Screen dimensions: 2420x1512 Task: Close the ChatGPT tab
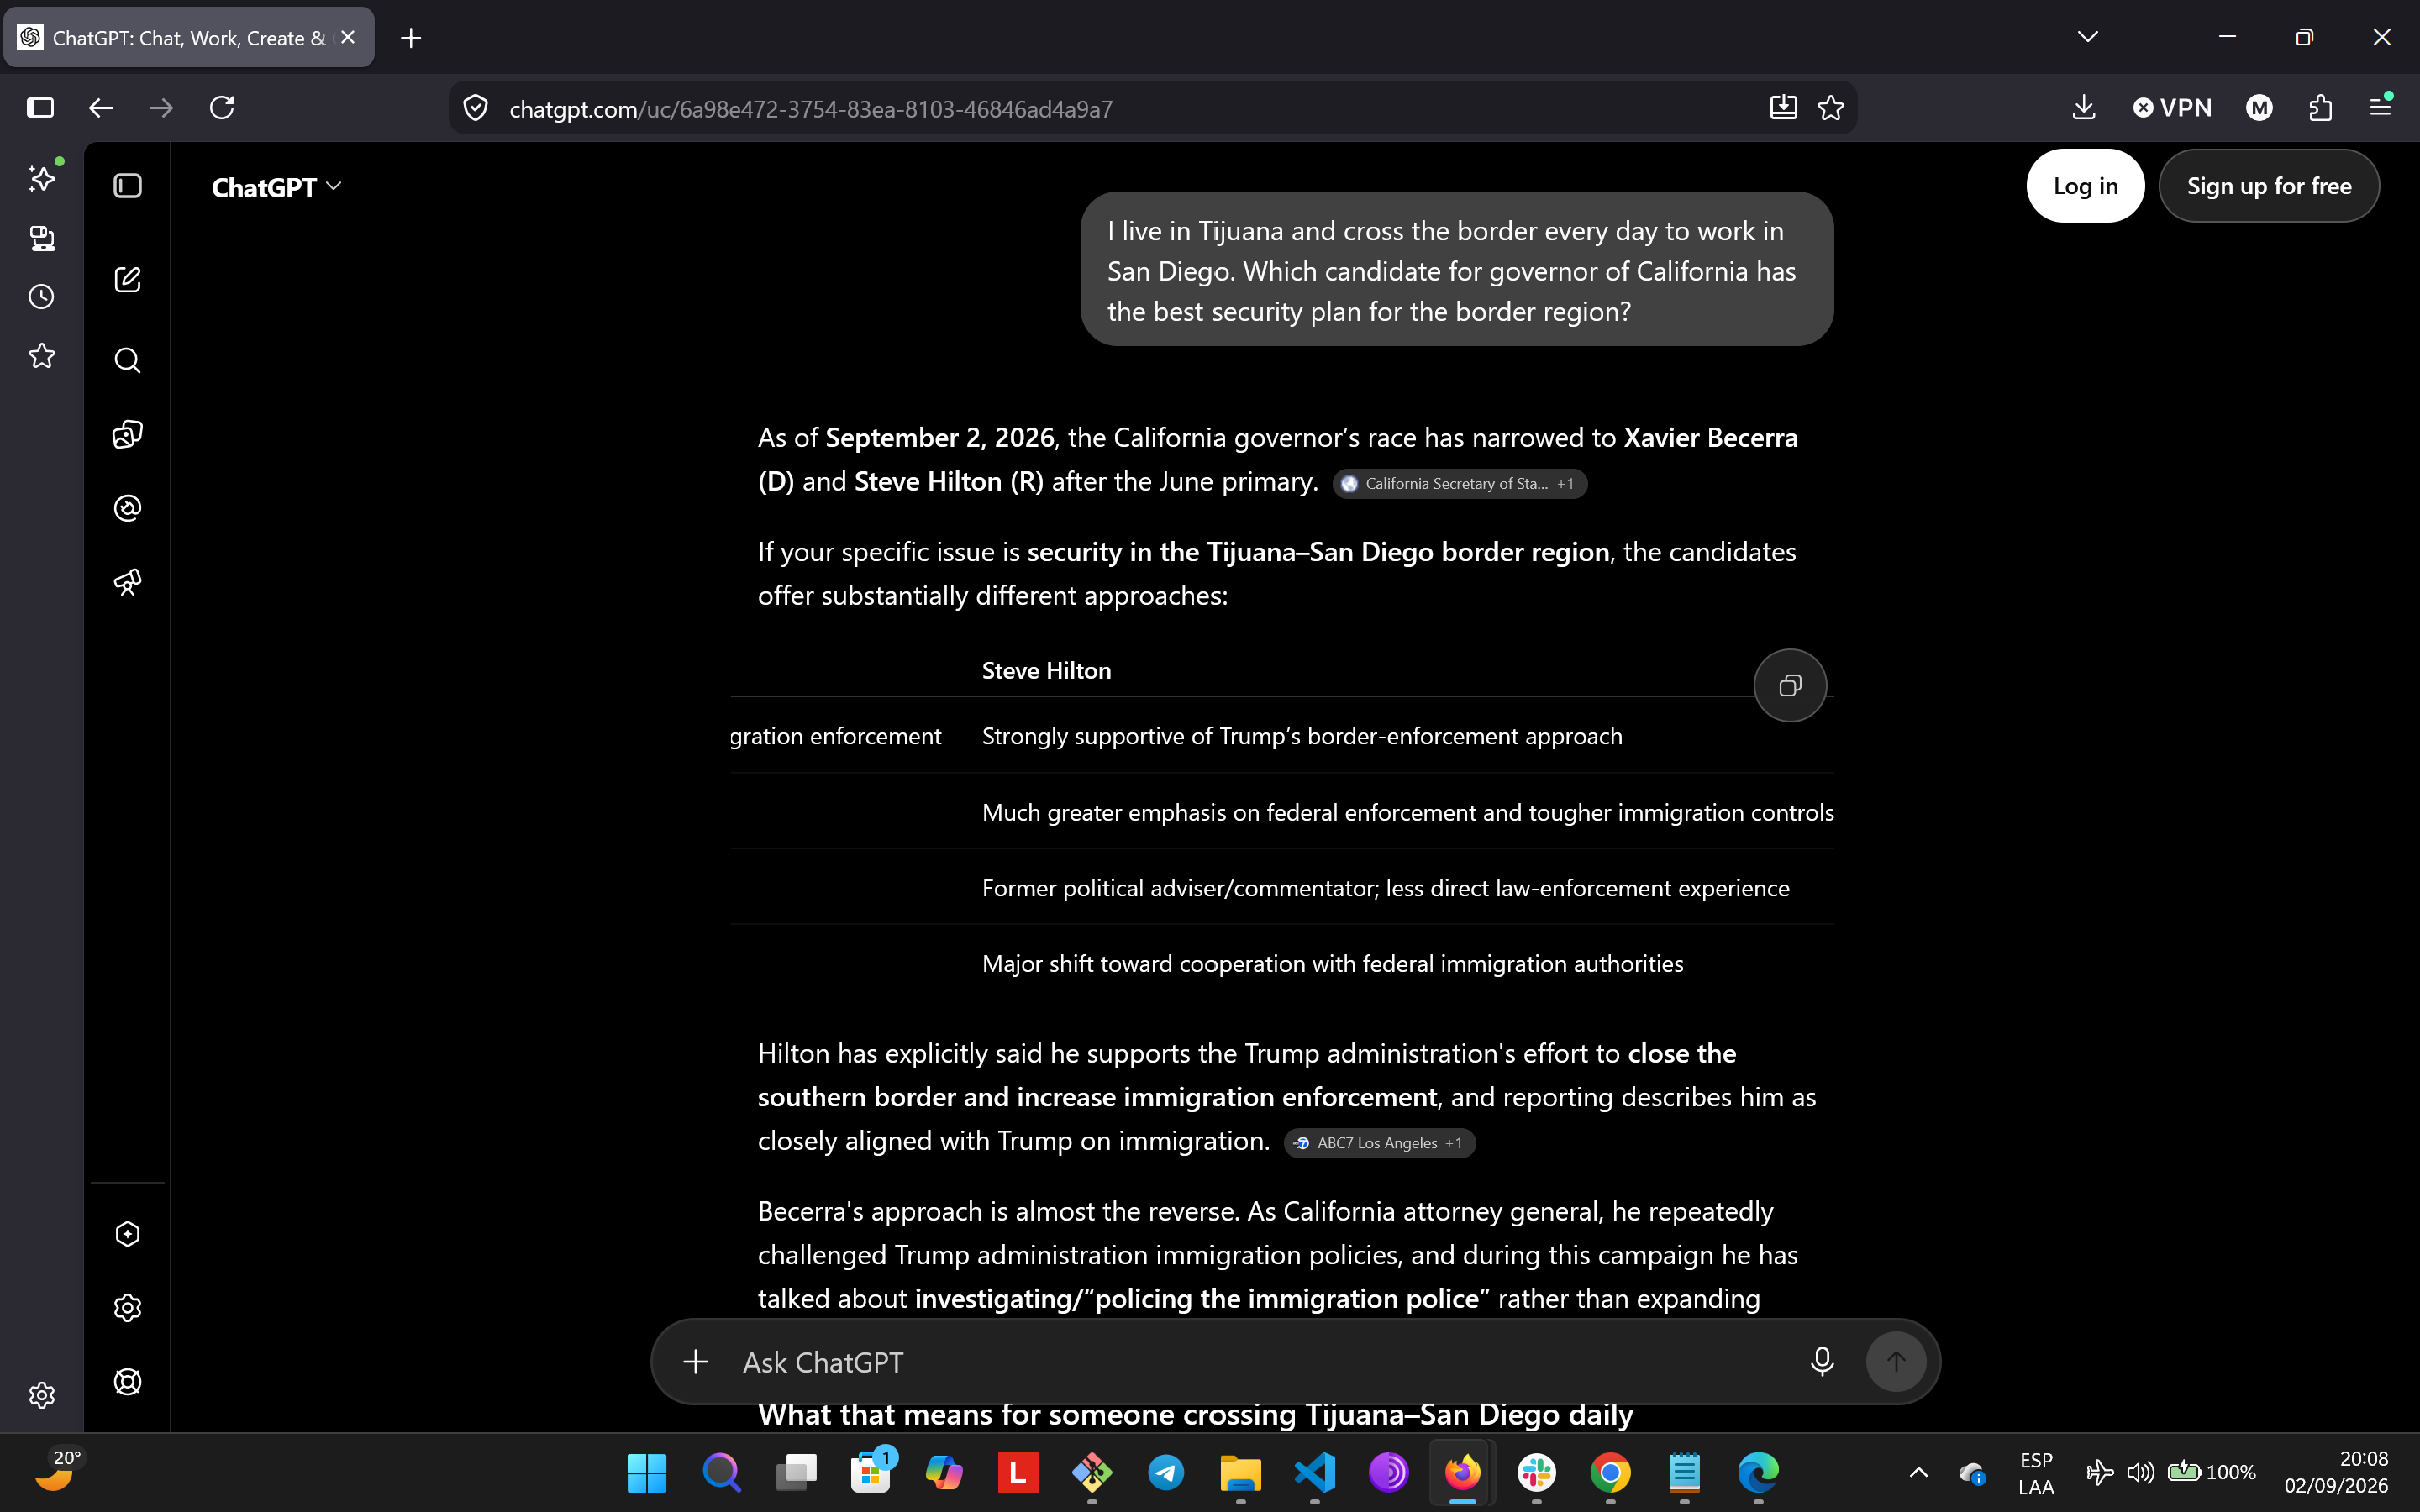click(x=348, y=38)
